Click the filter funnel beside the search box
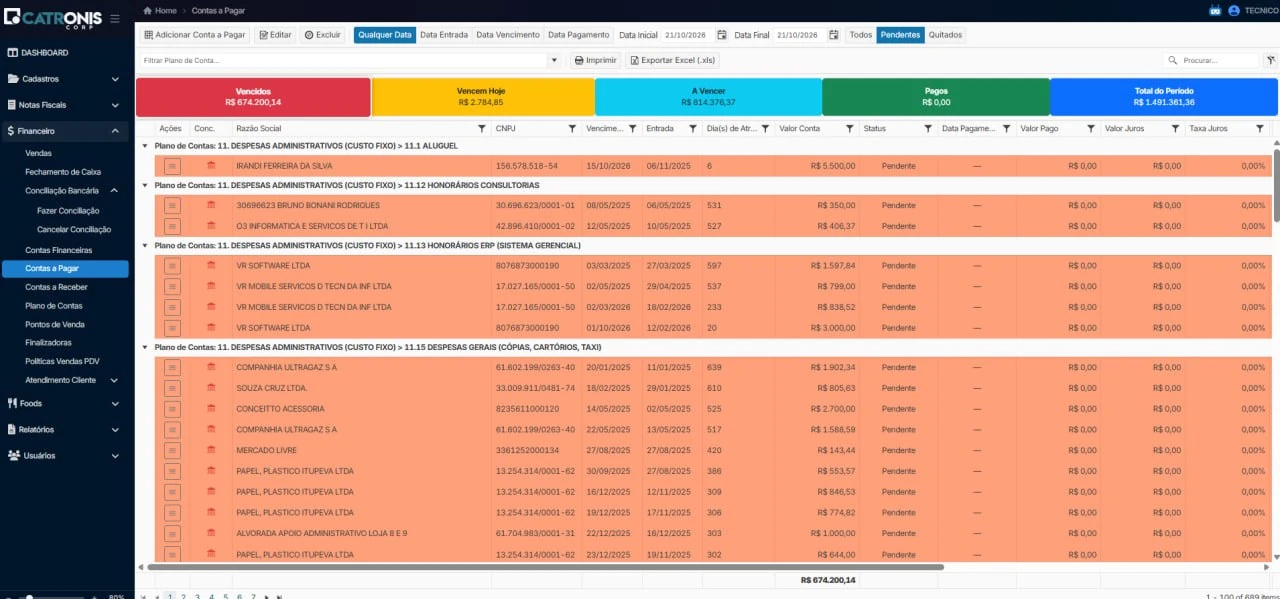 1270,60
